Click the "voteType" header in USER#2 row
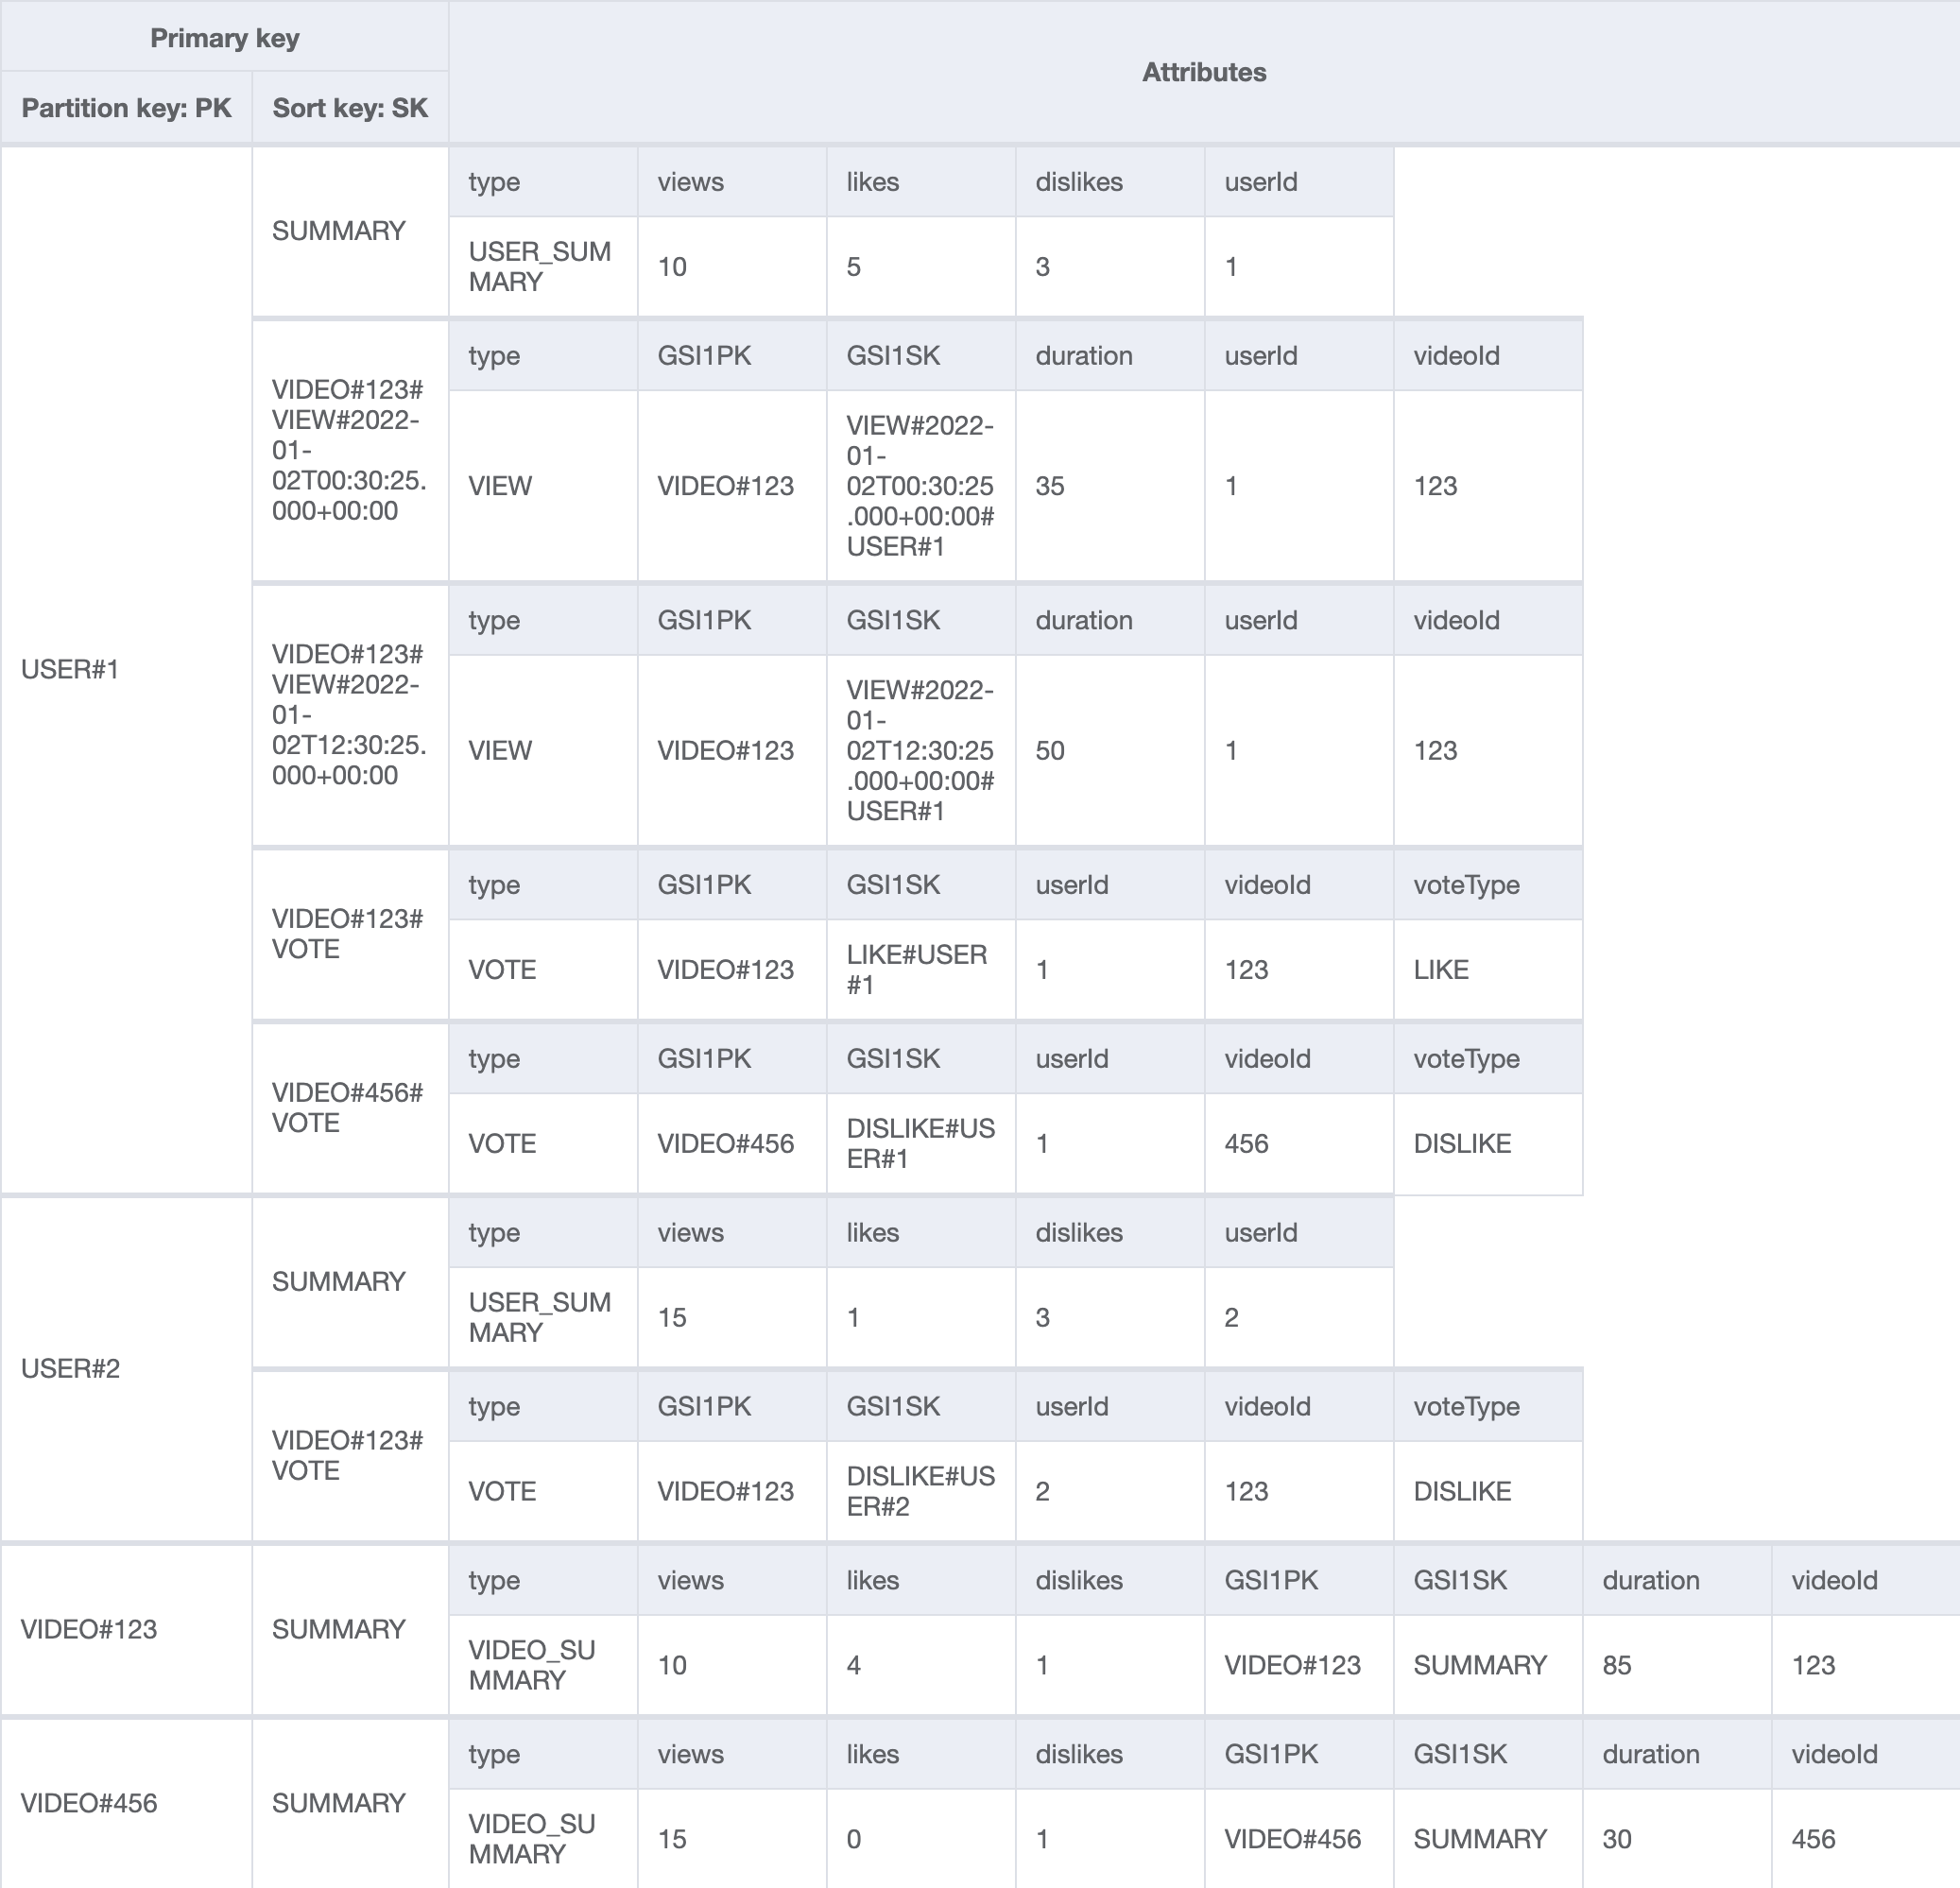The height and width of the screenshot is (1888, 1960). click(x=1488, y=1406)
